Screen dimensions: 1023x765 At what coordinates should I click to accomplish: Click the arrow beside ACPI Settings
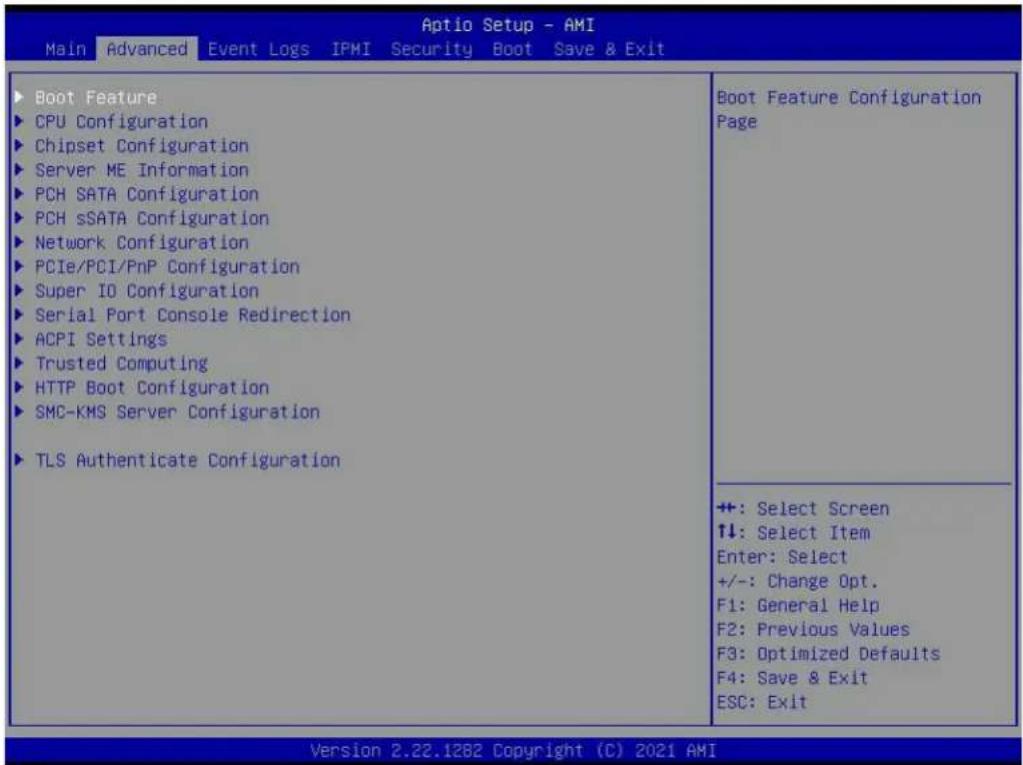pos(20,338)
